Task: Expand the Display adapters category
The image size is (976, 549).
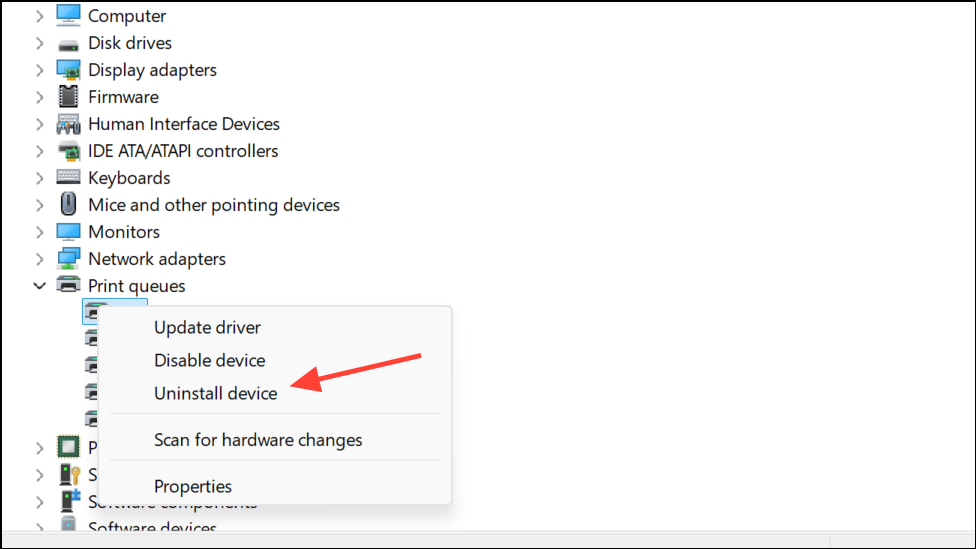Action: point(40,70)
